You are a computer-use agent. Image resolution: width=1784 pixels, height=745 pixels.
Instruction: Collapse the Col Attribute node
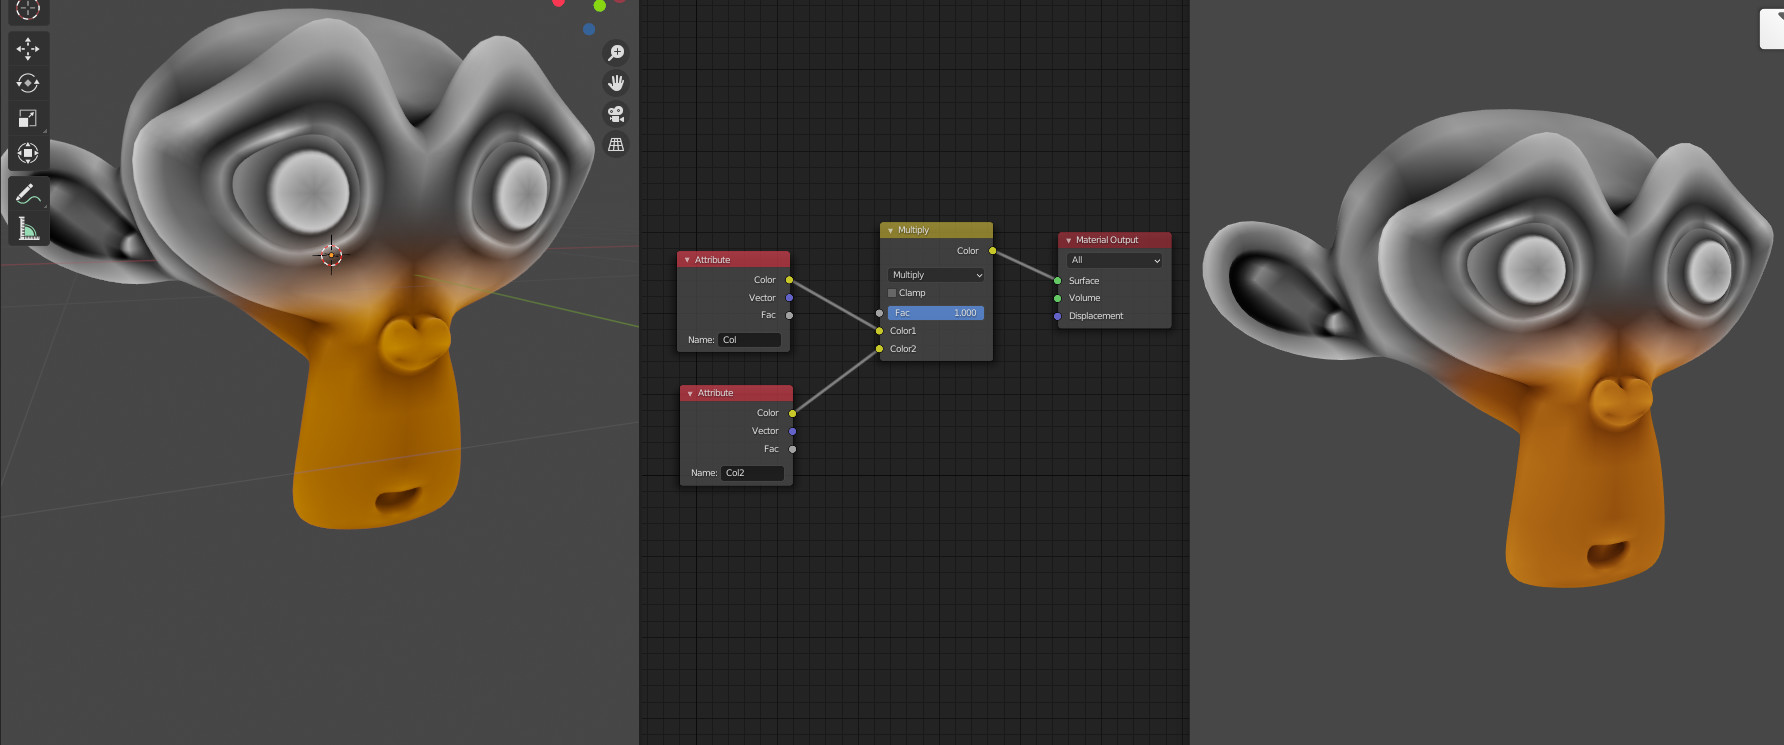(687, 260)
